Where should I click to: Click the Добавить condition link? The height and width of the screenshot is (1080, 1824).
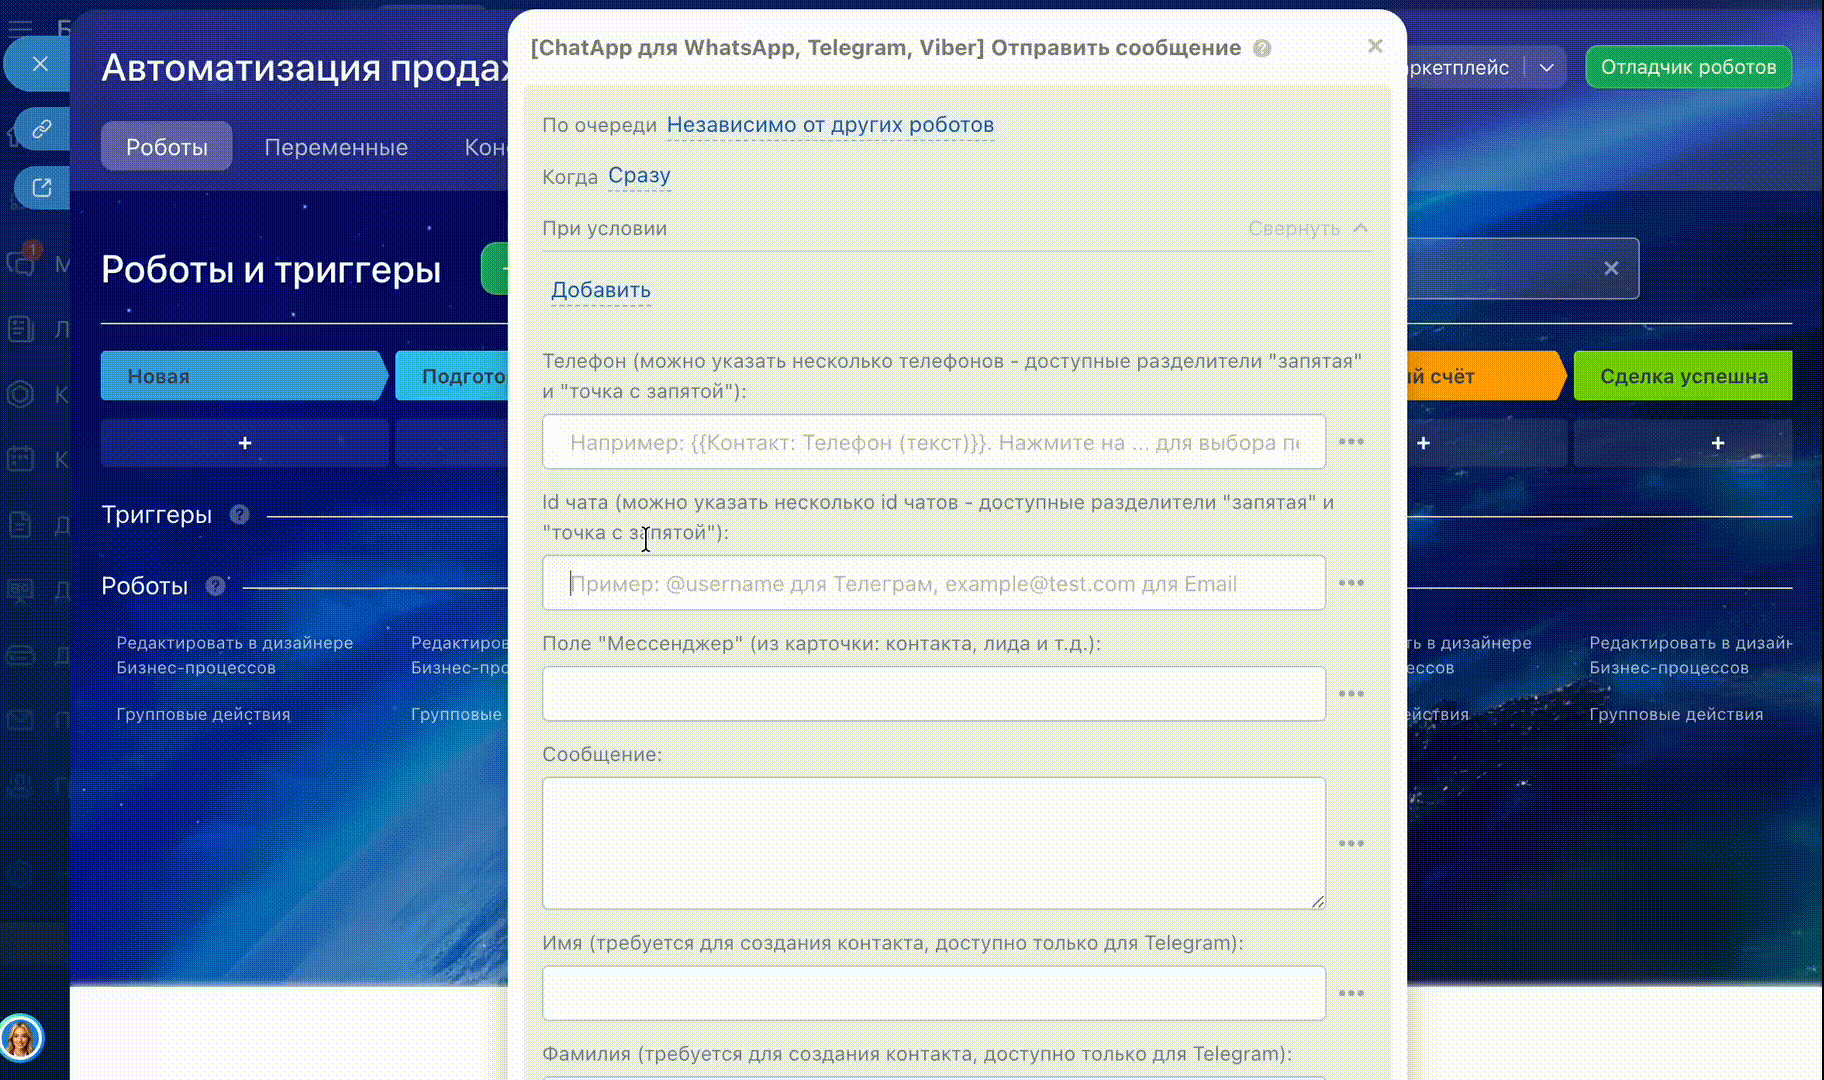[x=601, y=290]
